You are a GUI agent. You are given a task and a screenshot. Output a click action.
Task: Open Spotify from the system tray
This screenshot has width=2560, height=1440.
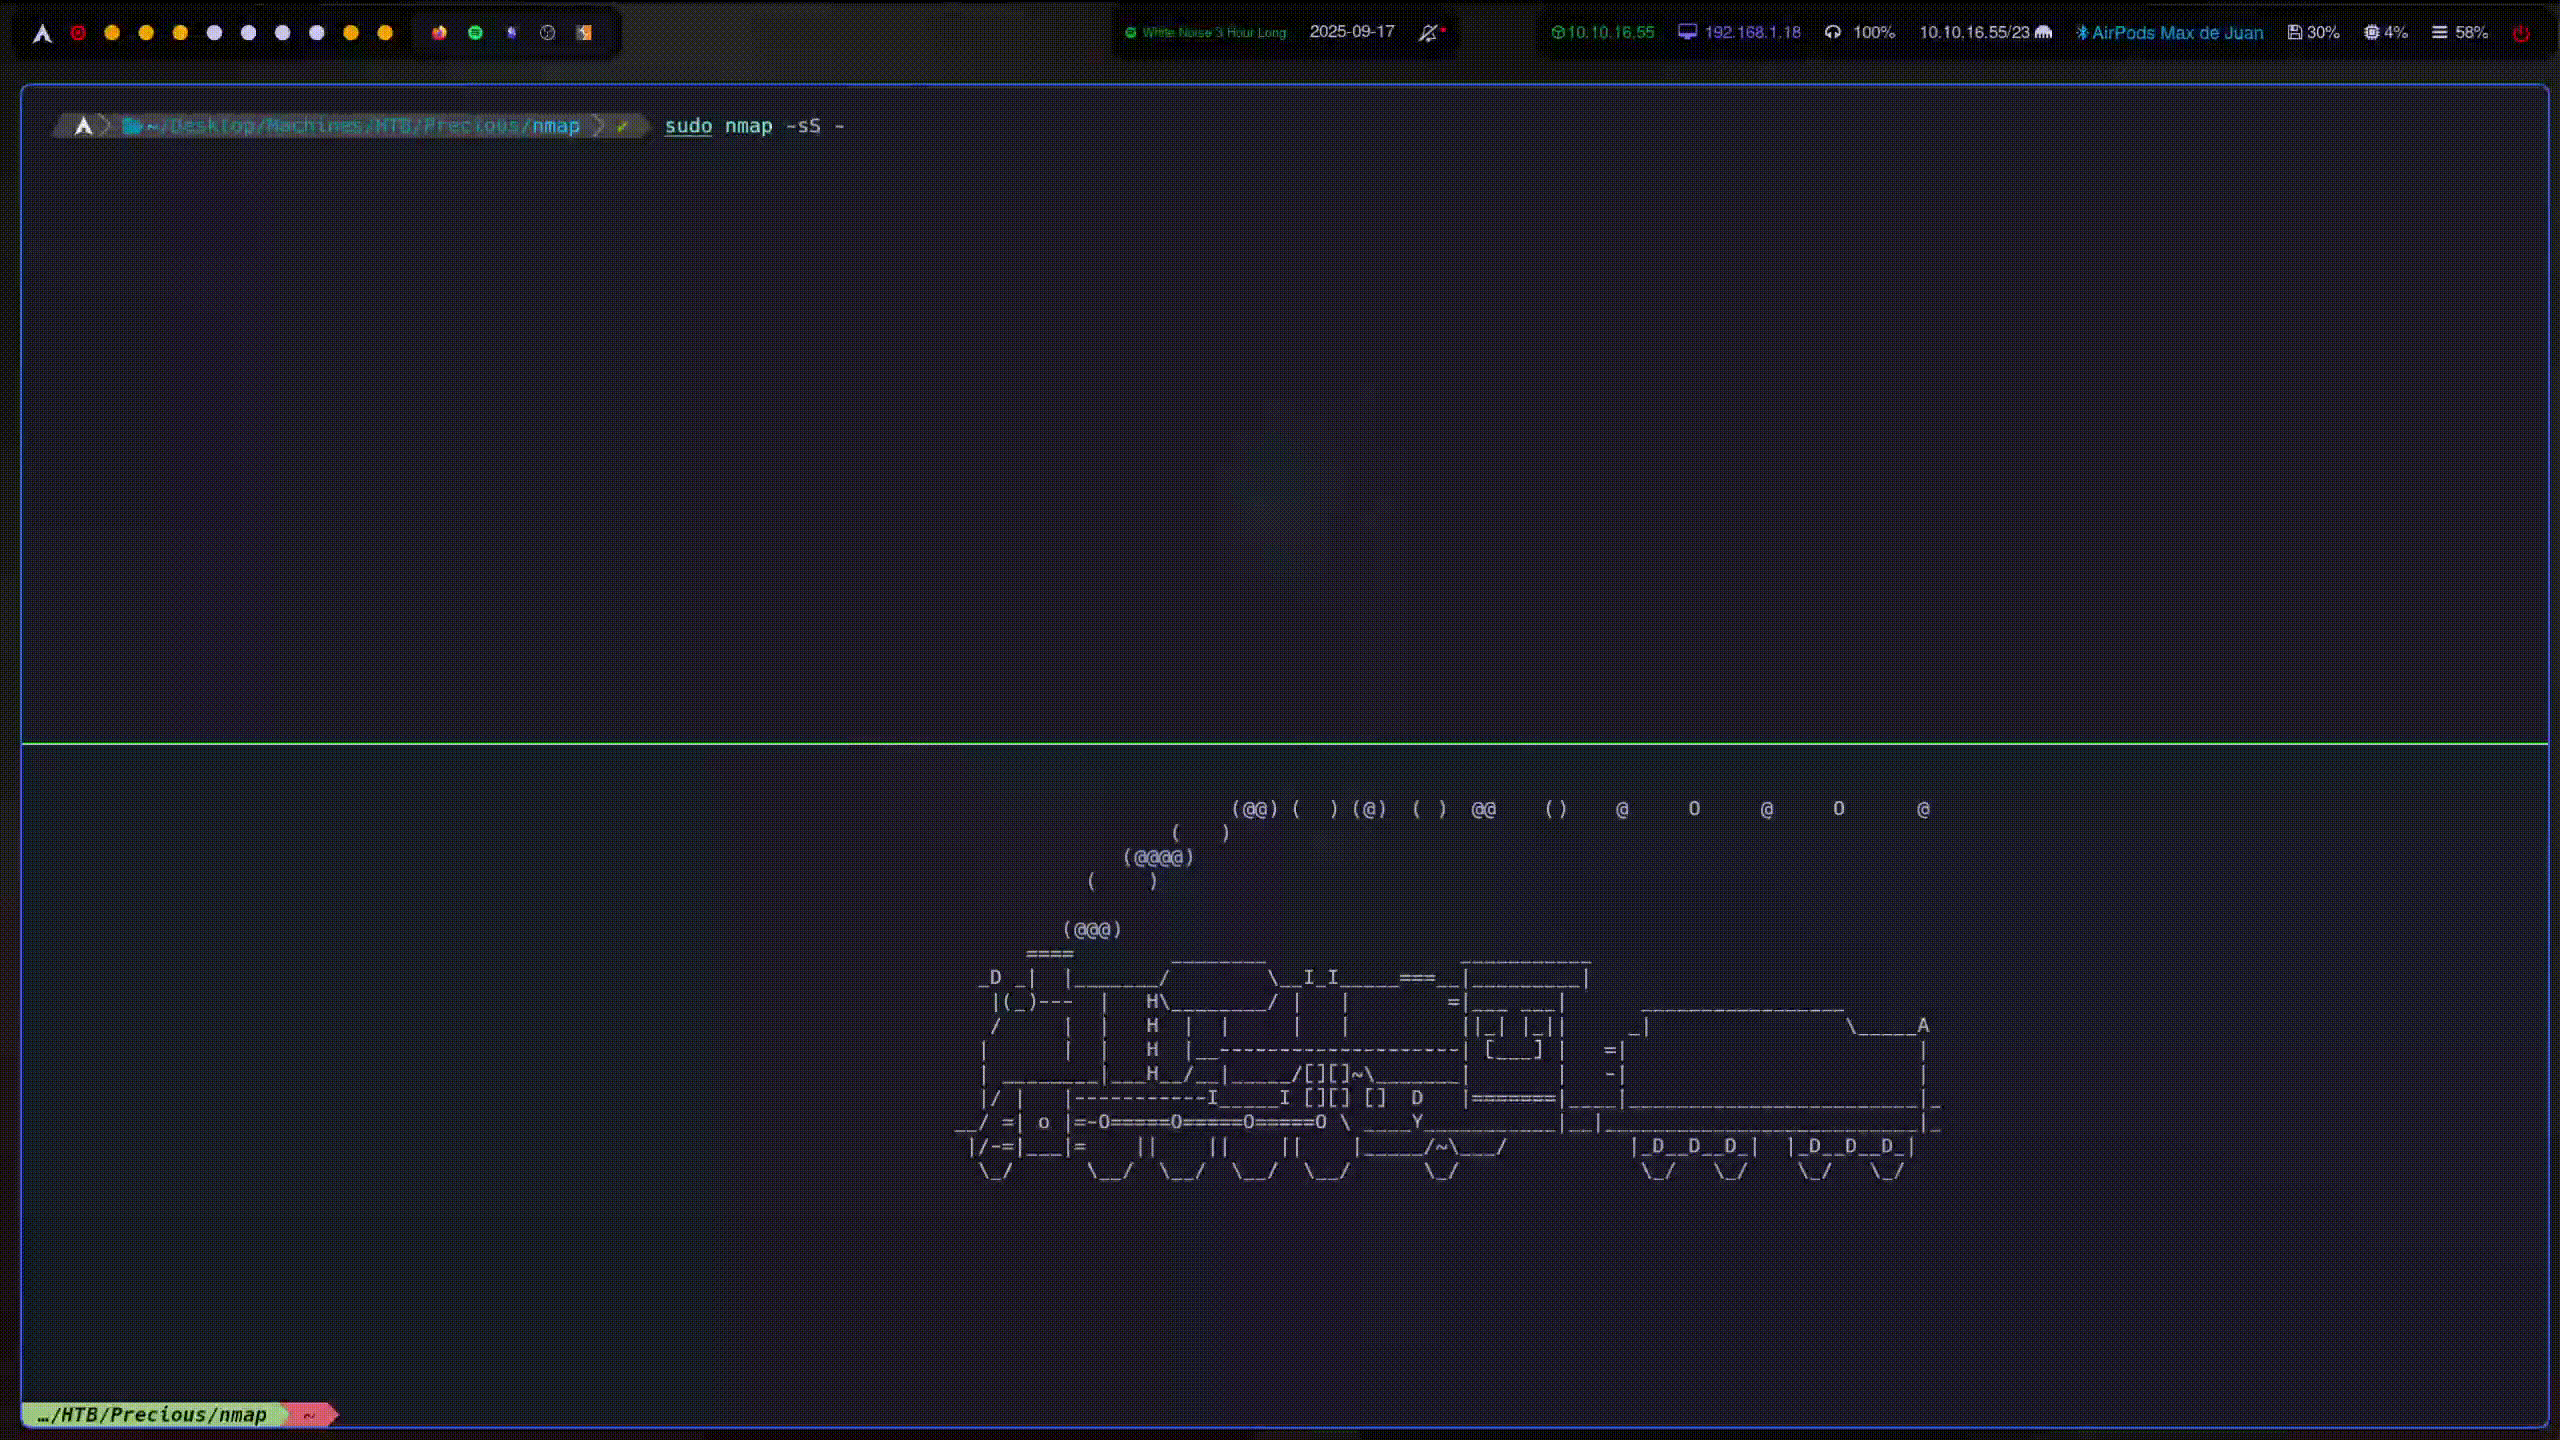click(476, 32)
